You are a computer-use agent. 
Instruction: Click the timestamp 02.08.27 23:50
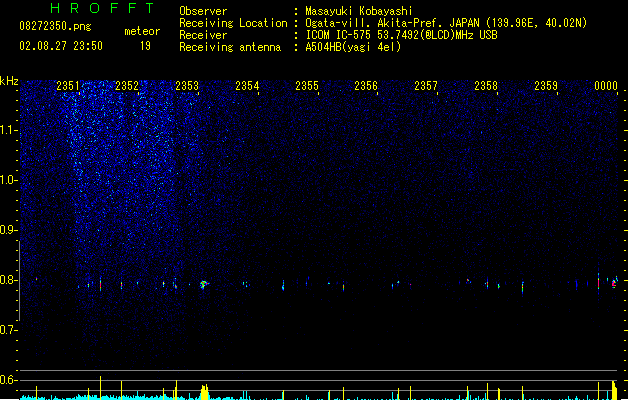(61, 46)
